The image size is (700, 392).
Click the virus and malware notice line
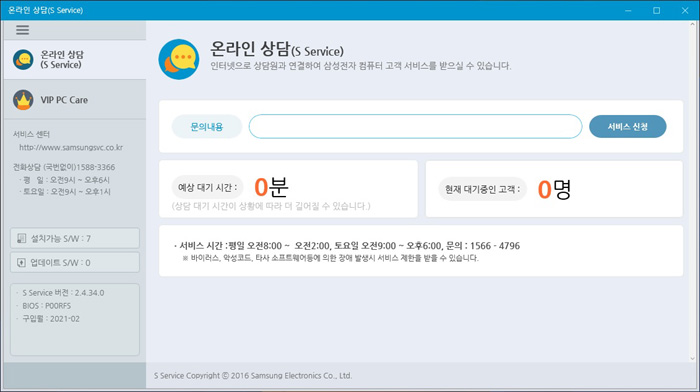(x=330, y=258)
